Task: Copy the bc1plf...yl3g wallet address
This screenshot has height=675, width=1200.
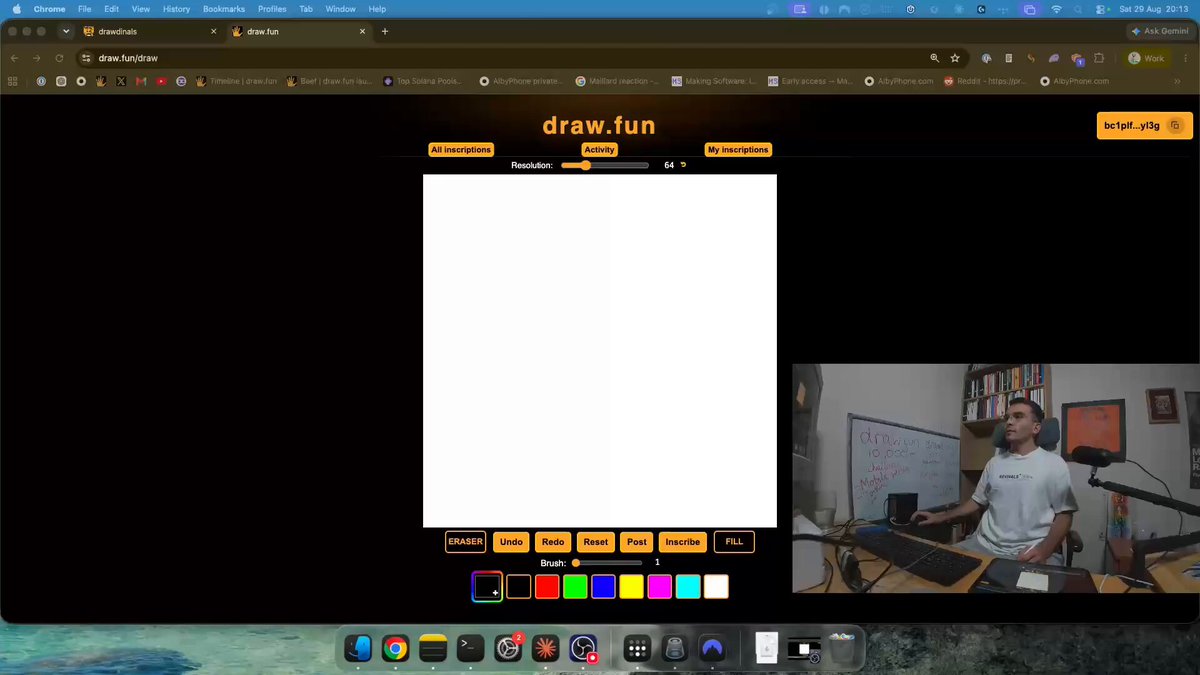Action: pos(1176,125)
